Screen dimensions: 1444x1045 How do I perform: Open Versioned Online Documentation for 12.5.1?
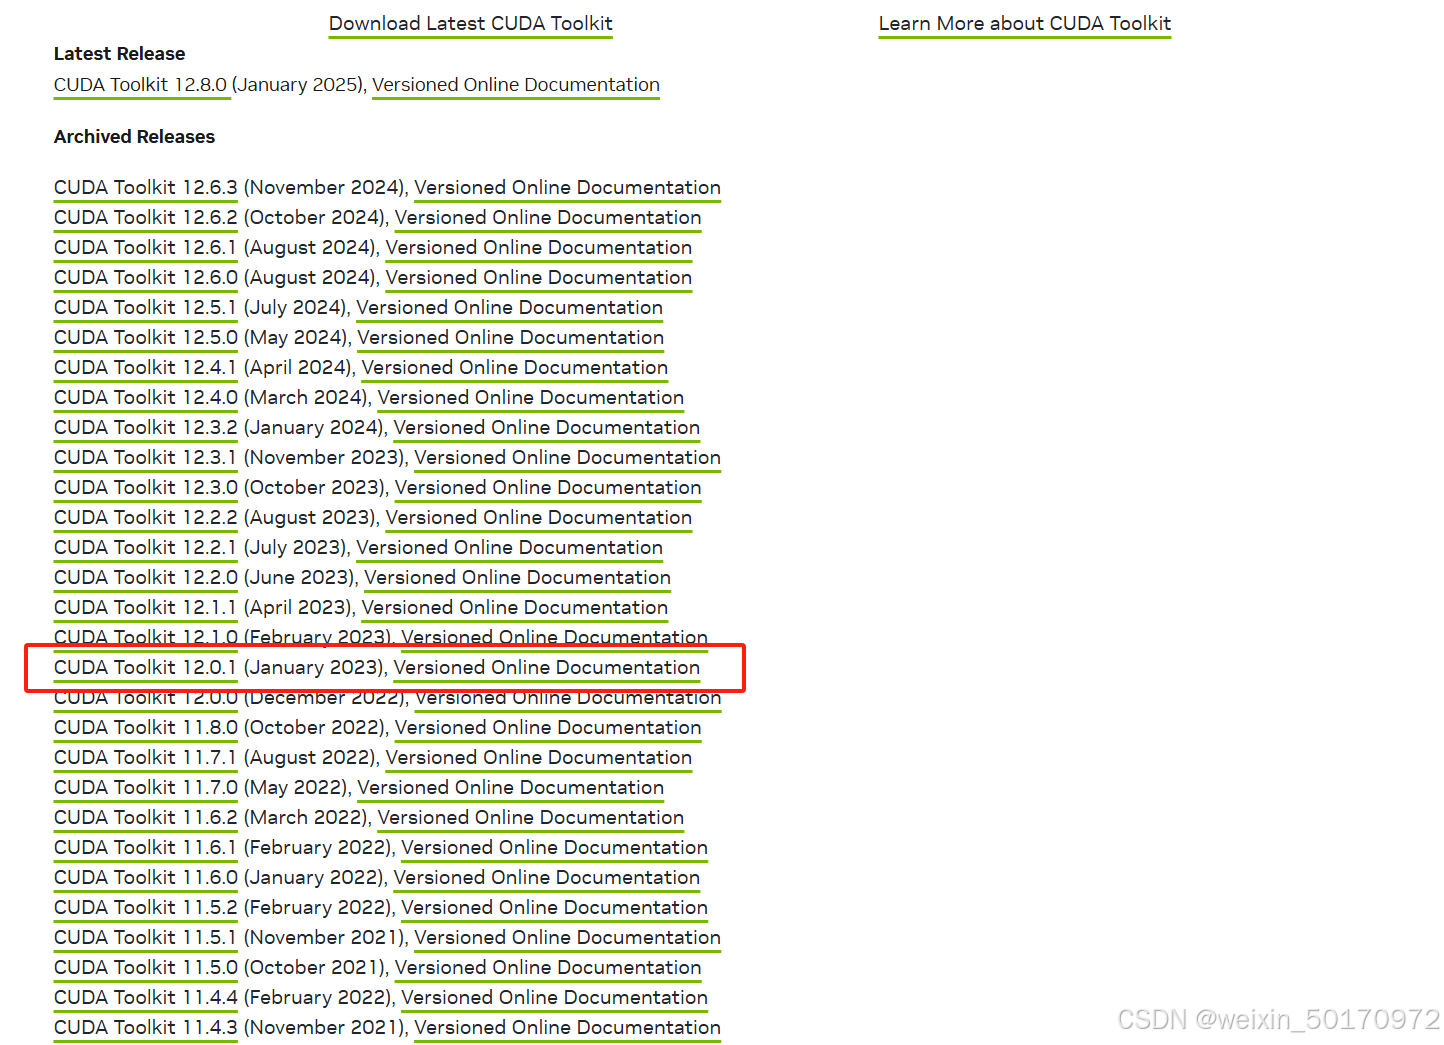pos(510,307)
